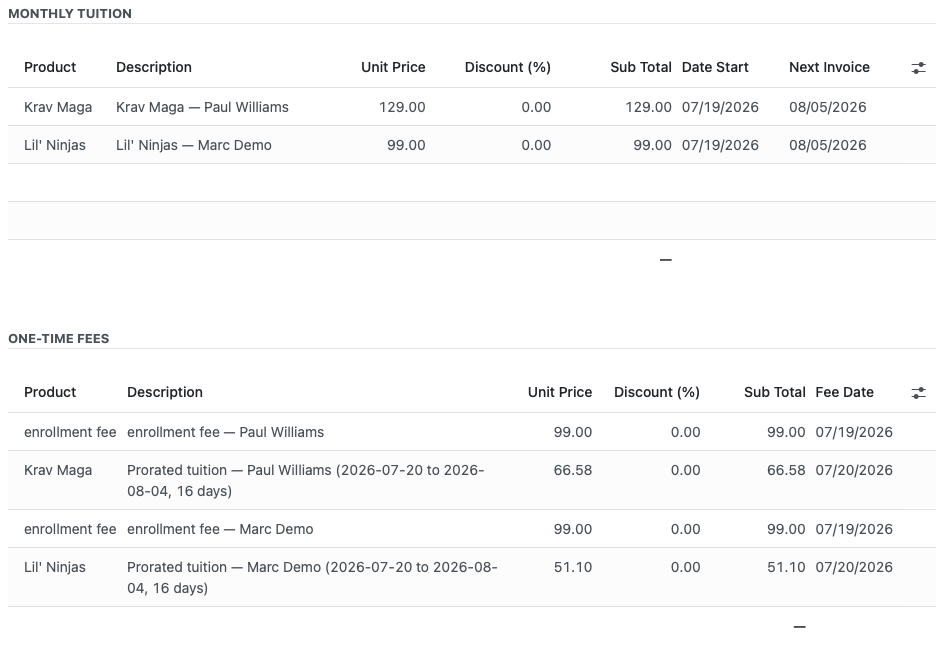Screen dimensions: 946x651
Task: Edit Krav Maga unit price 129.00
Action: point(402,107)
